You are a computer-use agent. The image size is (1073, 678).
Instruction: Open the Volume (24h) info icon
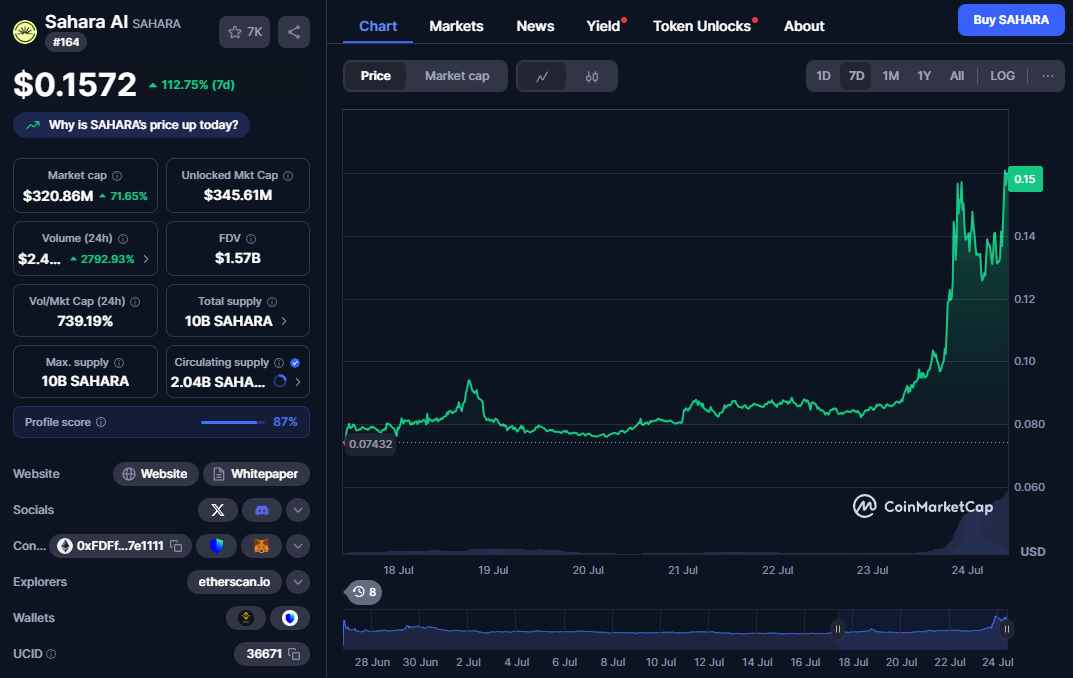(123, 239)
